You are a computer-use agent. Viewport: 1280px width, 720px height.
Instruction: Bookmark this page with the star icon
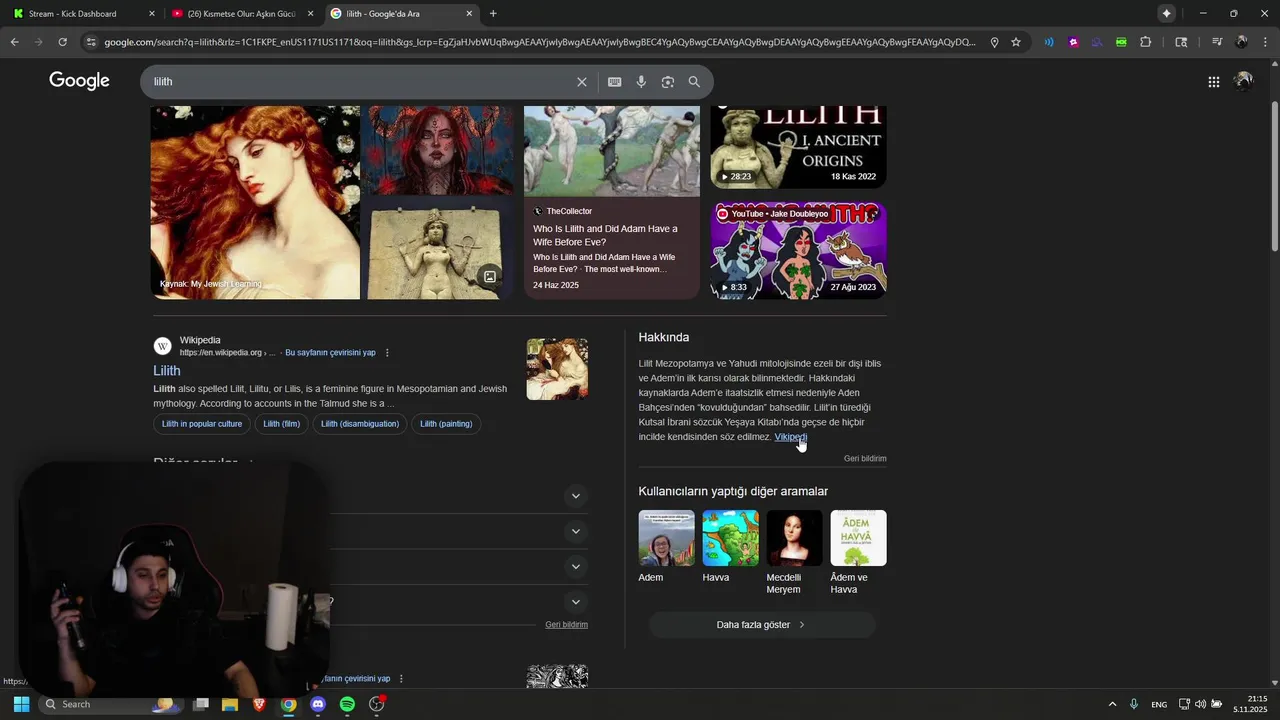(1016, 42)
